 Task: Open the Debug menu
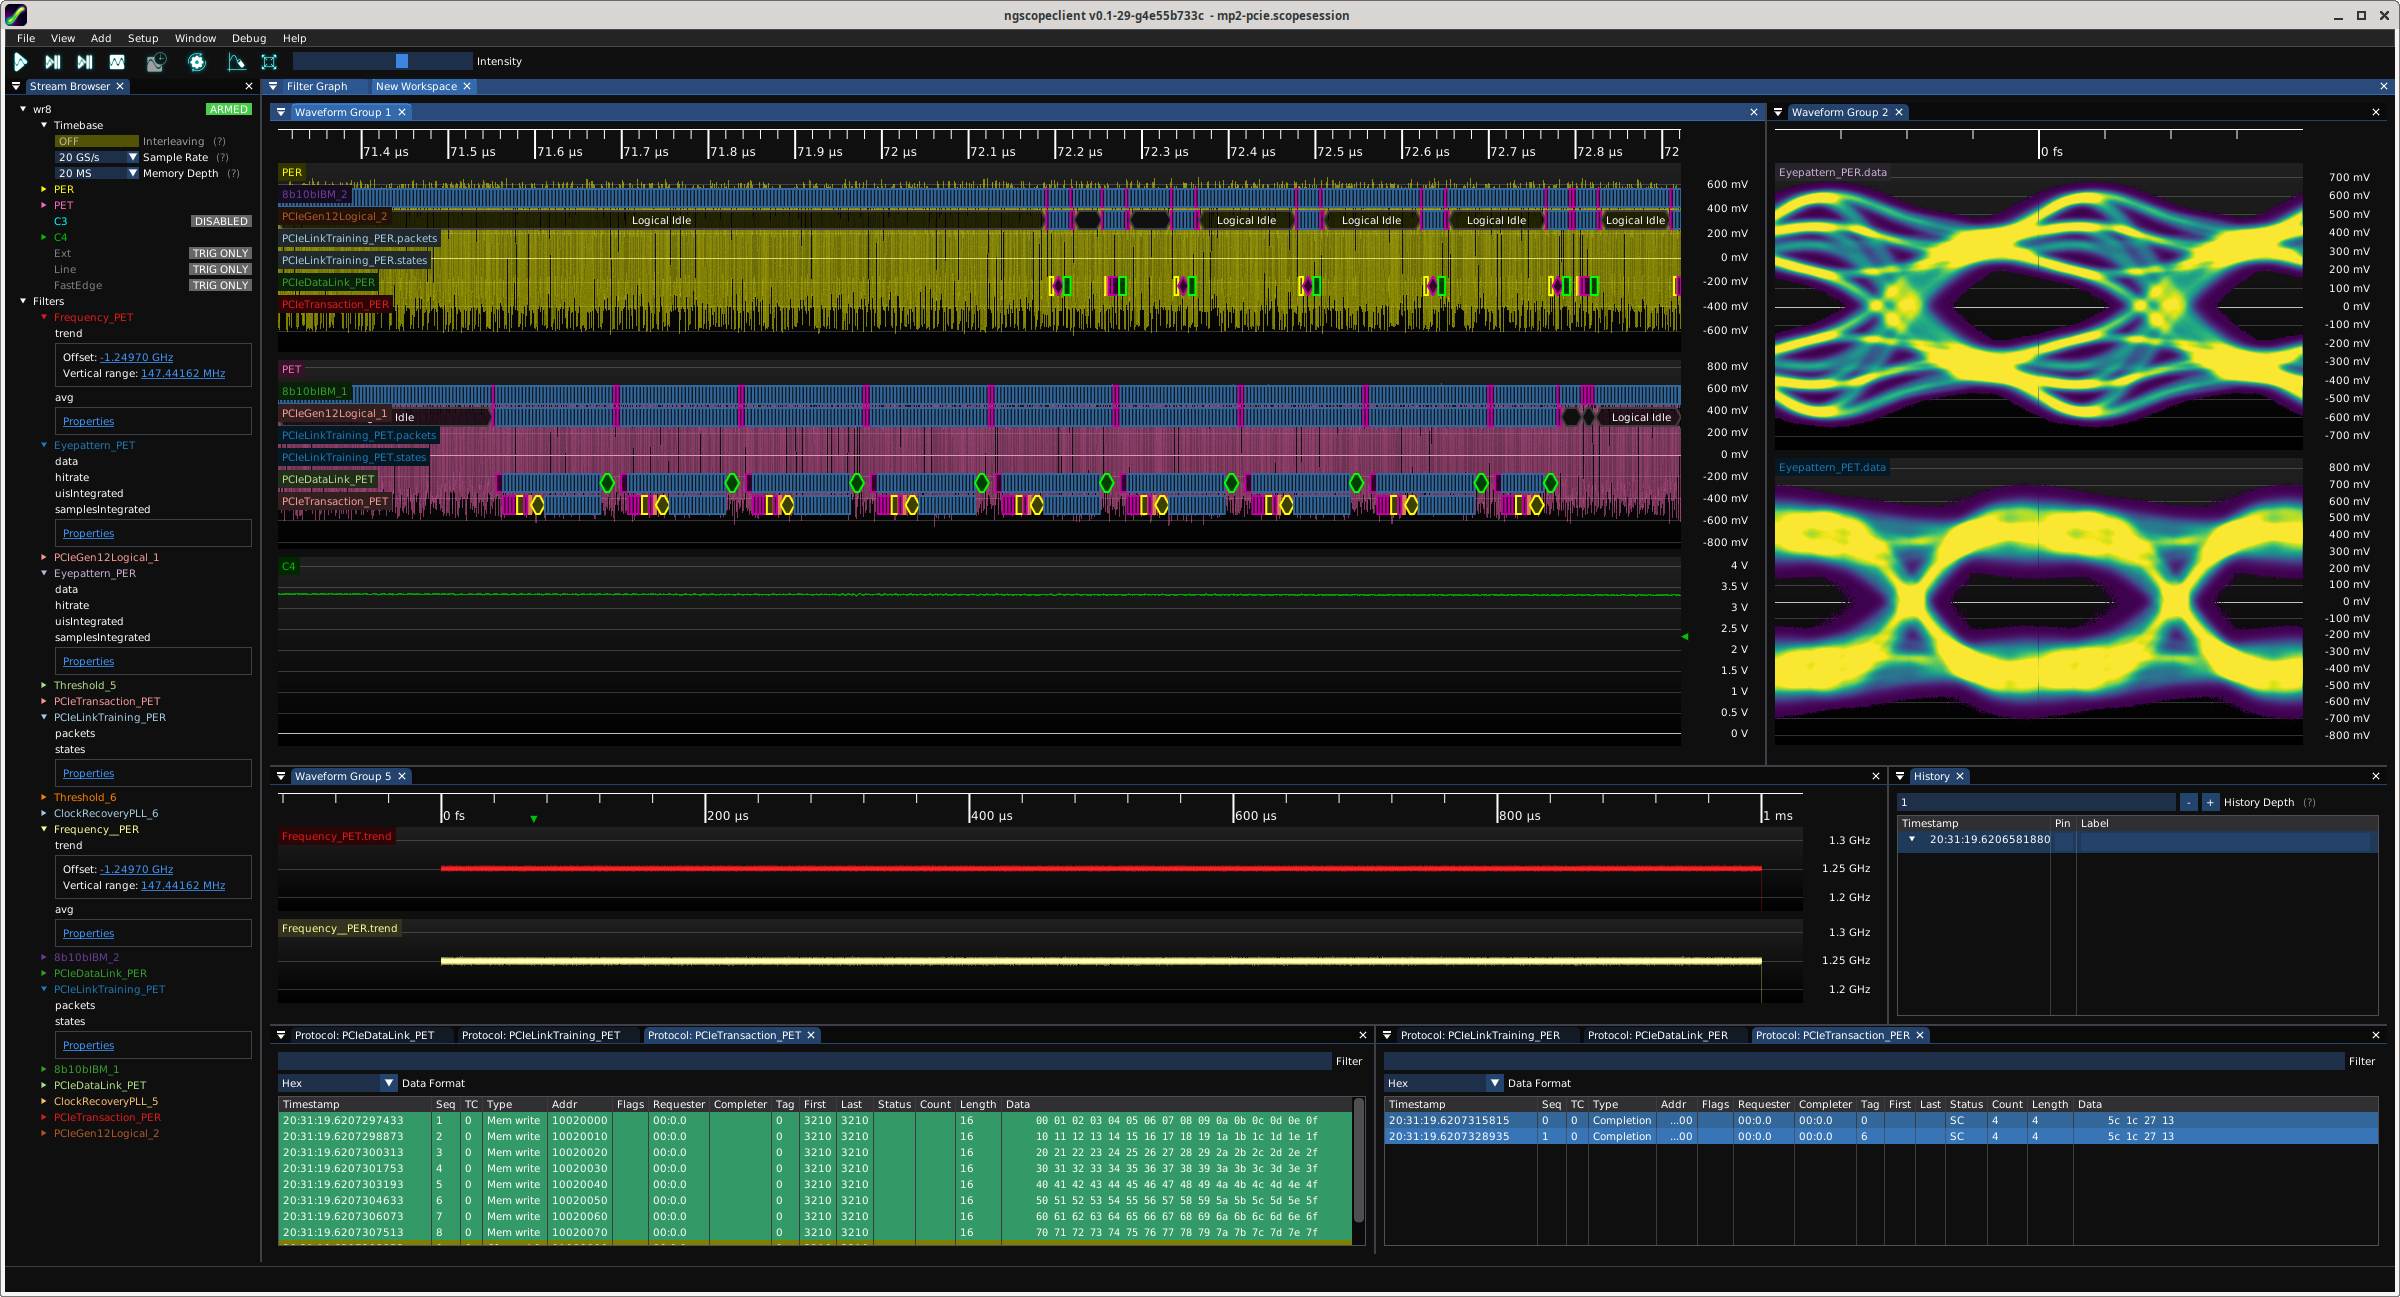pyautogui.click(x=248, y=38)
